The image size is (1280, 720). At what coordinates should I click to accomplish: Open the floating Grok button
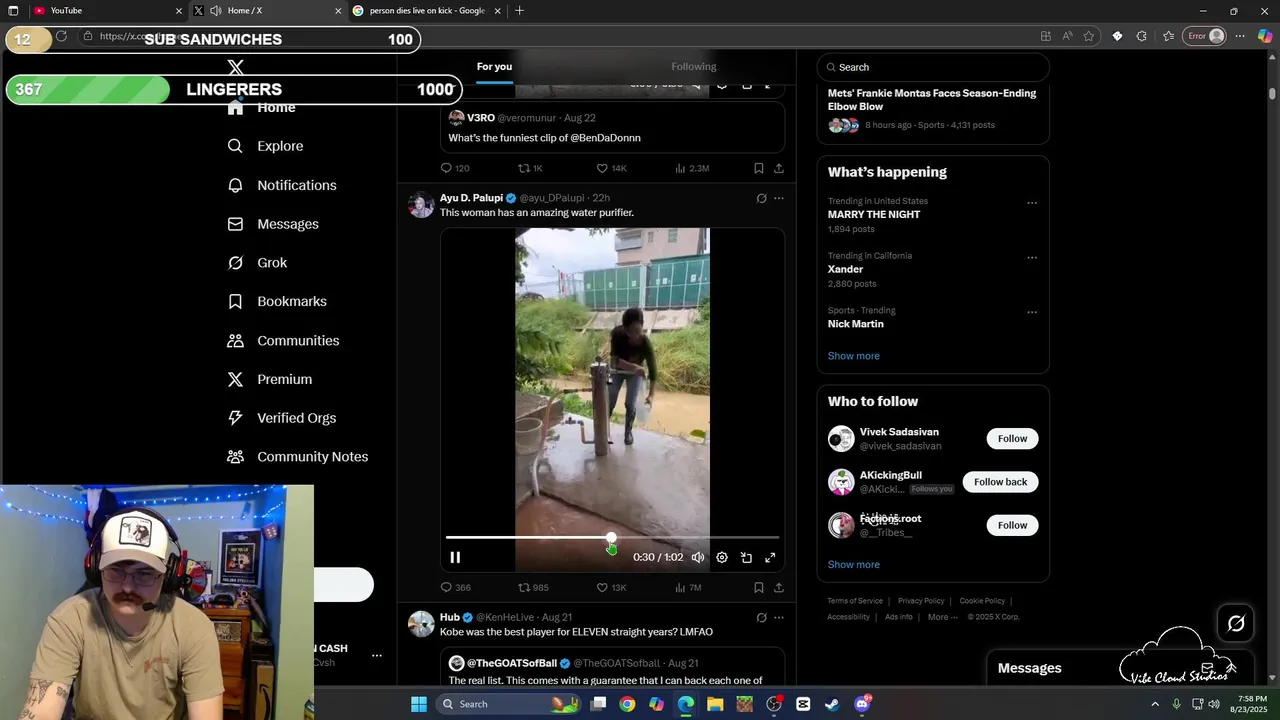(1236, 624)
